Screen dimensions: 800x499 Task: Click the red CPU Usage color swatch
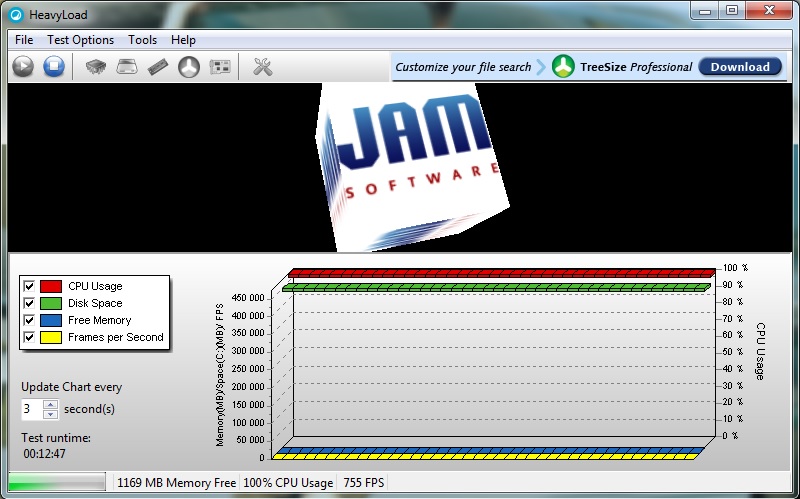click(51, 286)
